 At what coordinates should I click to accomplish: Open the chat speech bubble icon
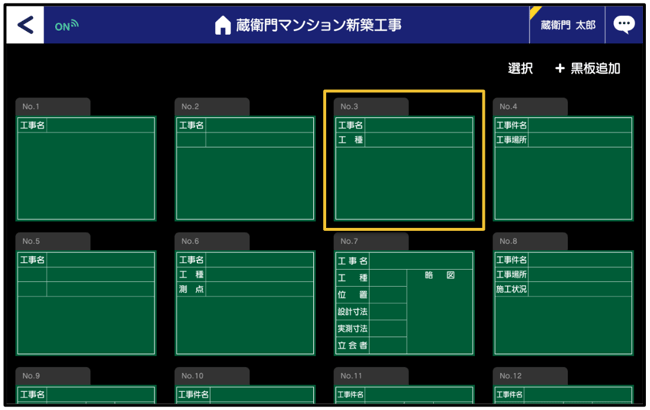pyautogui.click(x=623, y=25)
